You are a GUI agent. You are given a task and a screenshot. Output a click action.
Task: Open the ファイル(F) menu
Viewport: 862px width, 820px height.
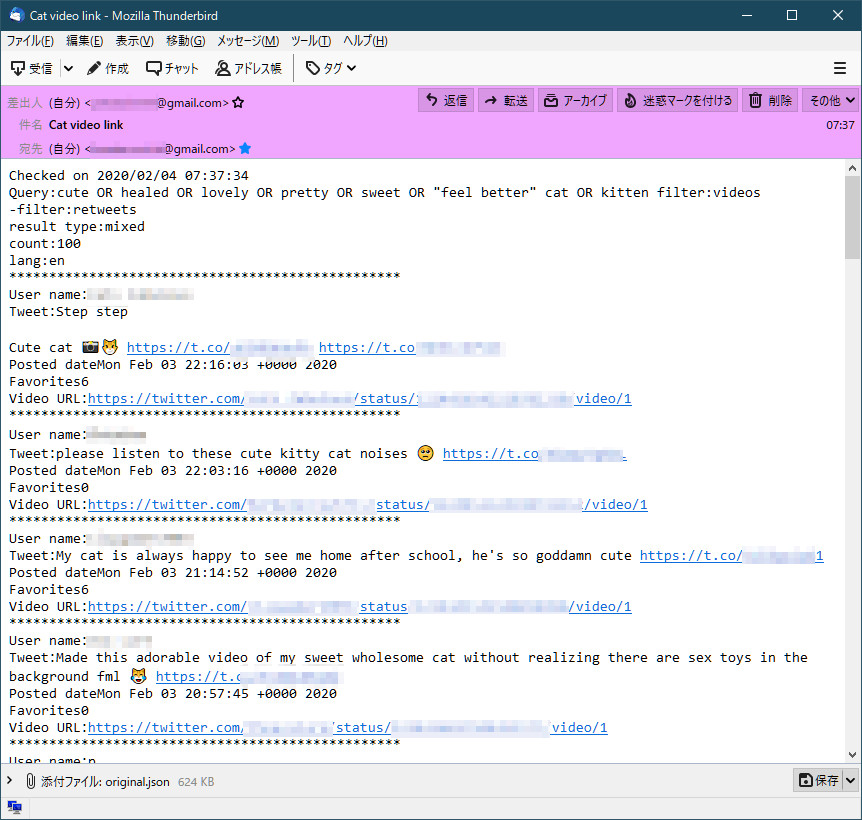click(x=30, y=41)
